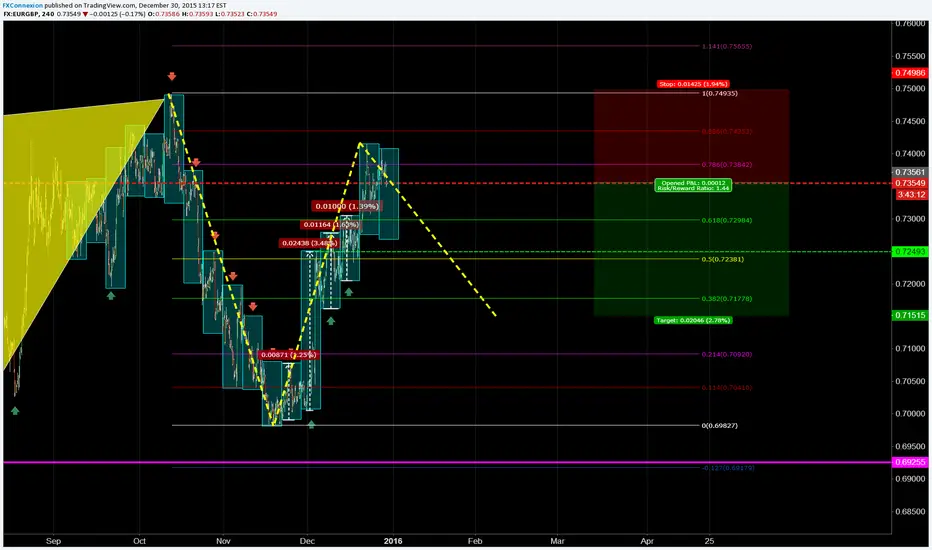Viewport: 932px width, 550px height.
Task: Select the 0.214(0.70920) Fibonacci label
Action: tap(727, 354)
